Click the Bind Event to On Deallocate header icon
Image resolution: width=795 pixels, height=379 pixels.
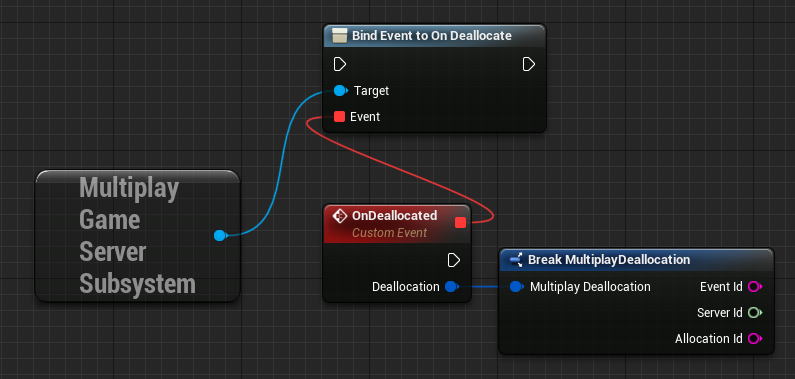point(339,36)
